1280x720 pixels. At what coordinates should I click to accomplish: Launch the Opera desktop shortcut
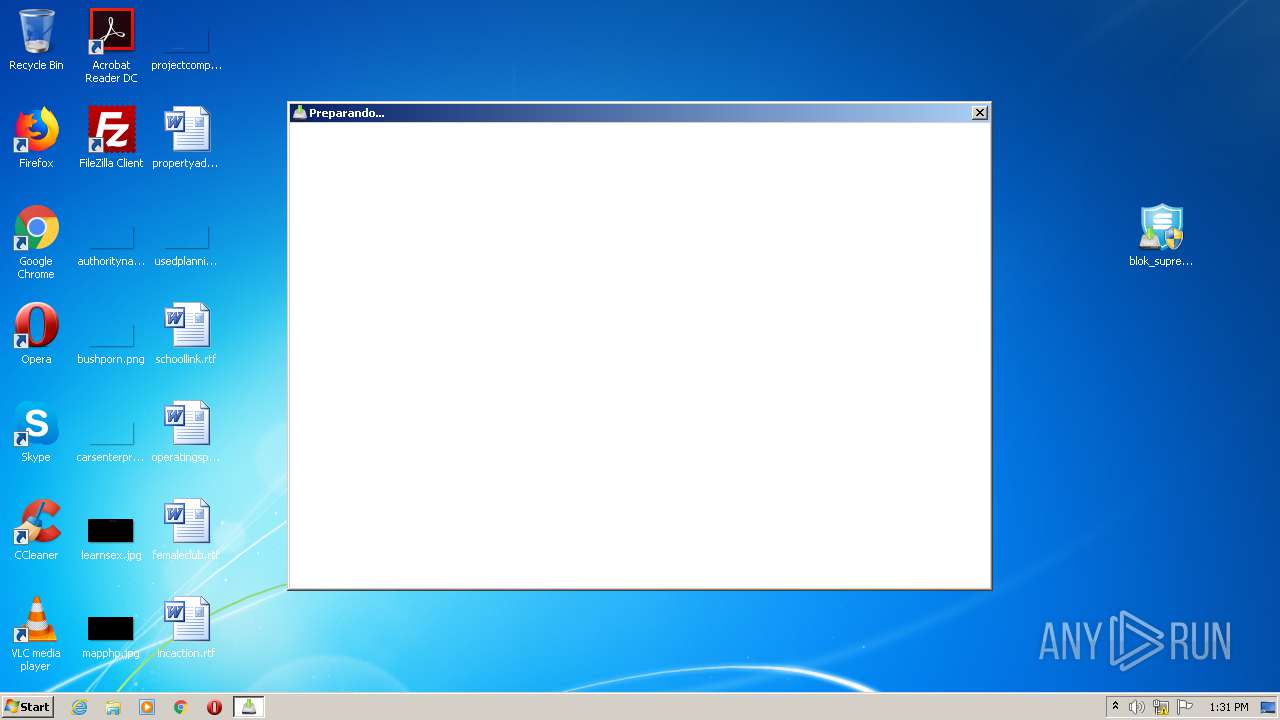coord(36,335)
